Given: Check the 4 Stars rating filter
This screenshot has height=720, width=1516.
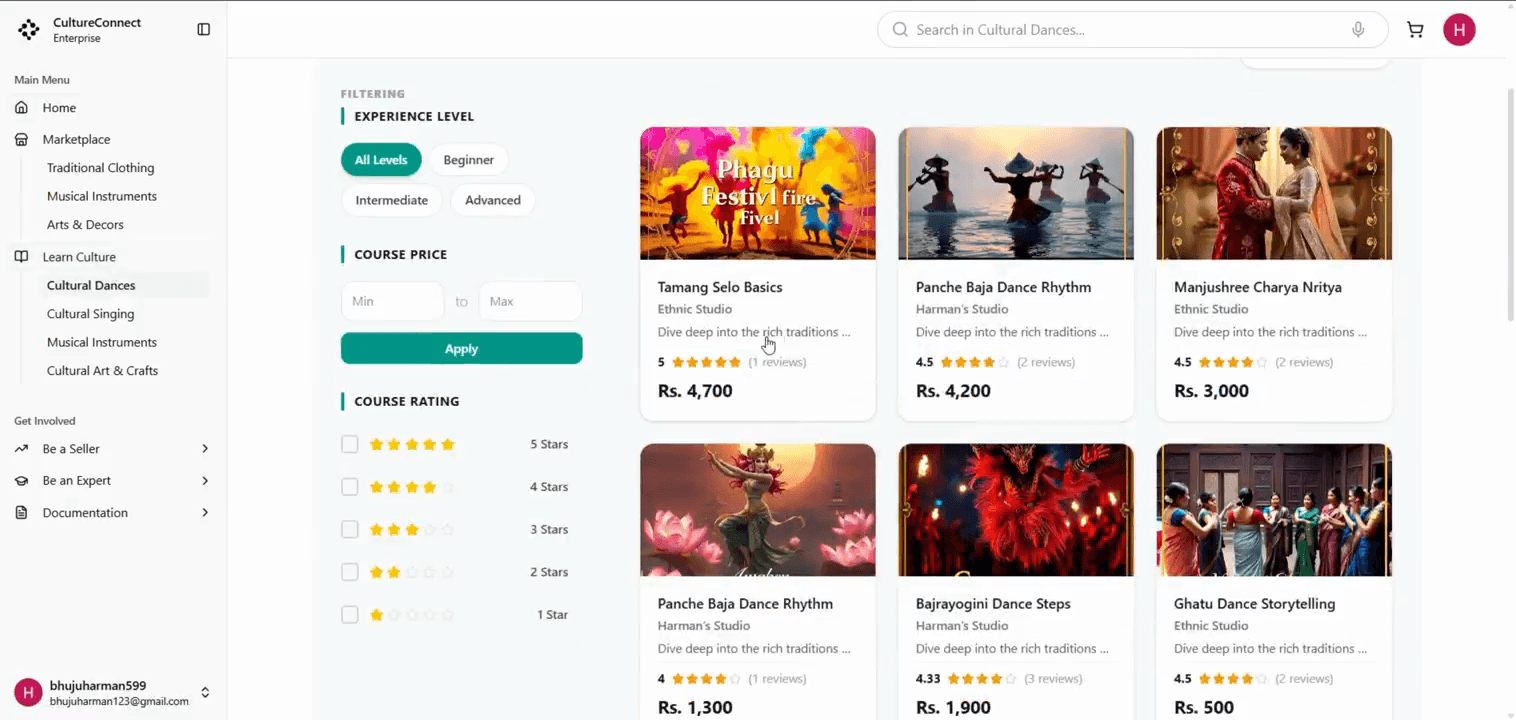Looking at the screenshot, I should pyautogui.click(x=349, y=487).
